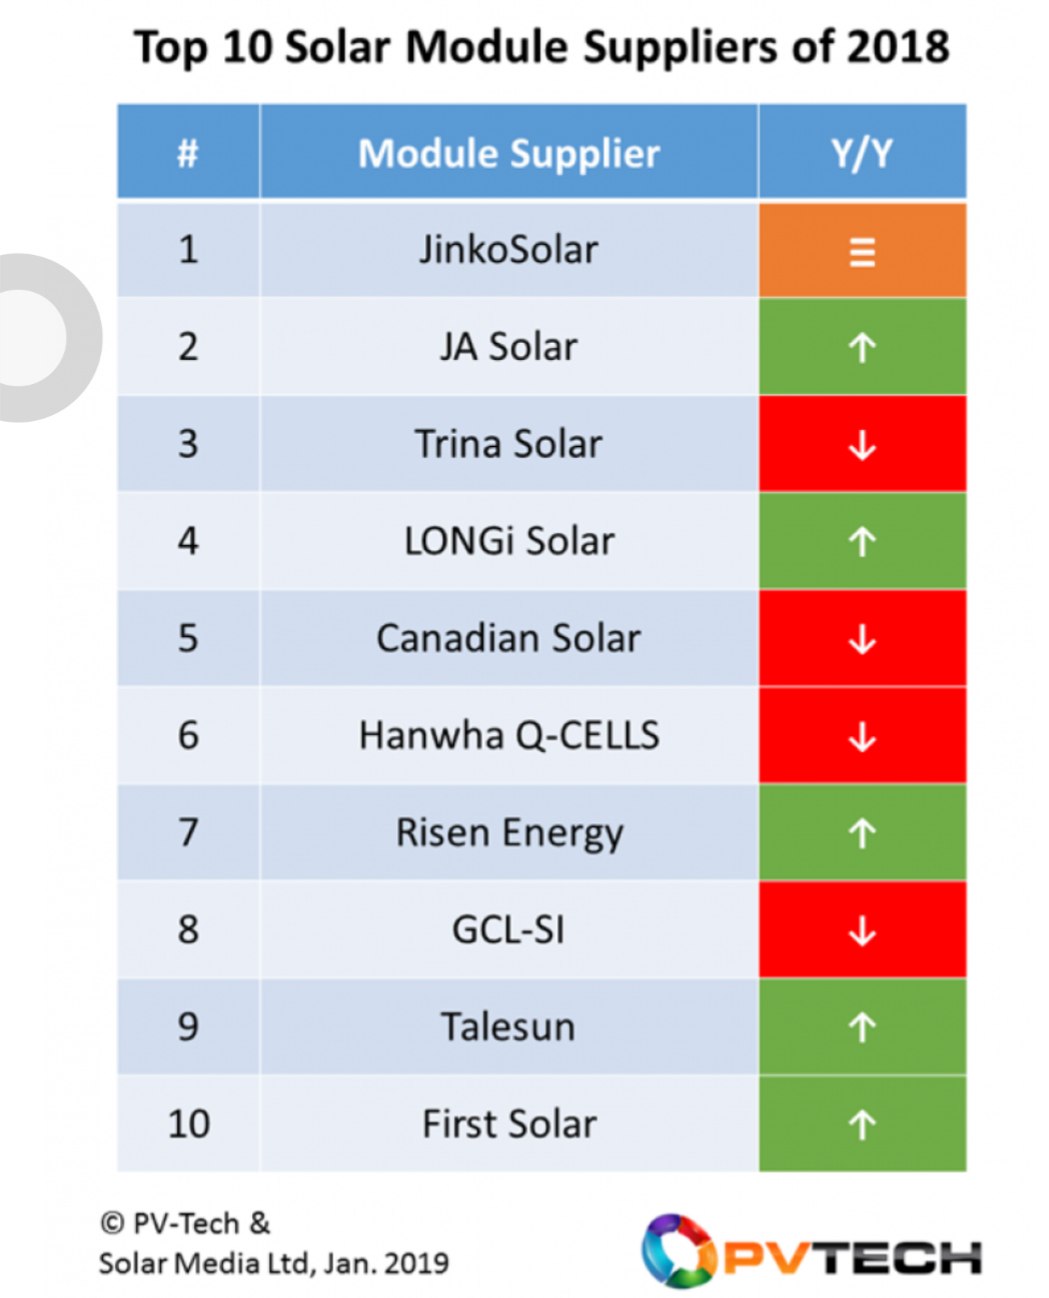Tap the down arrow for Hanwha Q-CELLS
Screen dimensions: 1049x1298
[x=862, y=736]
